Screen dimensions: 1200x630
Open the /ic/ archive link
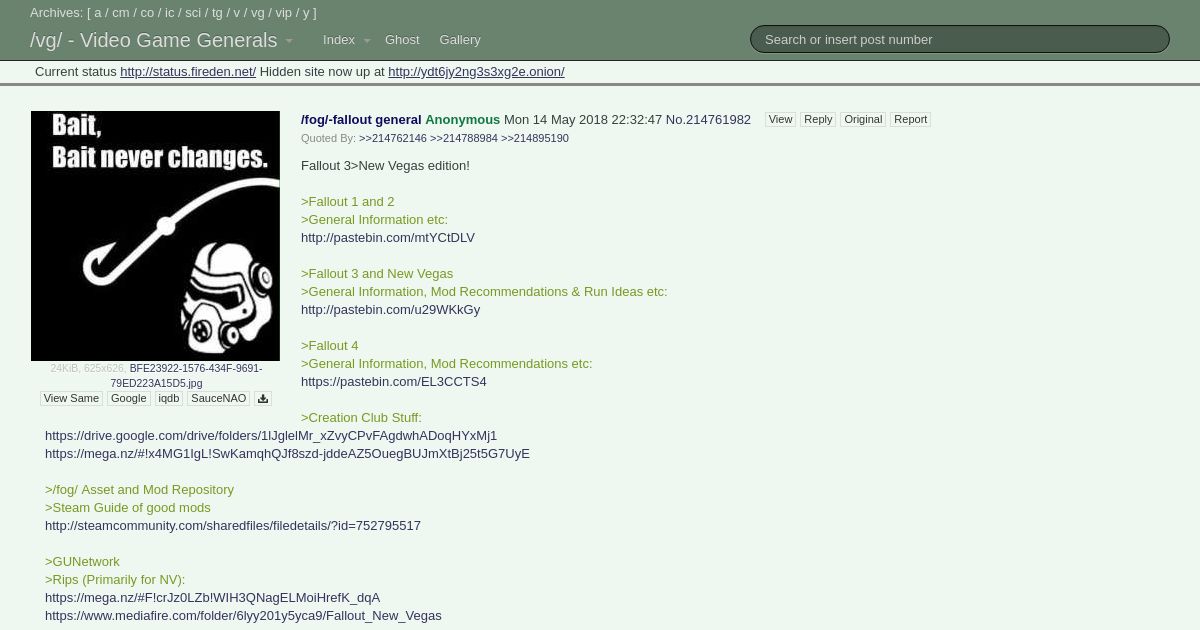169,13
